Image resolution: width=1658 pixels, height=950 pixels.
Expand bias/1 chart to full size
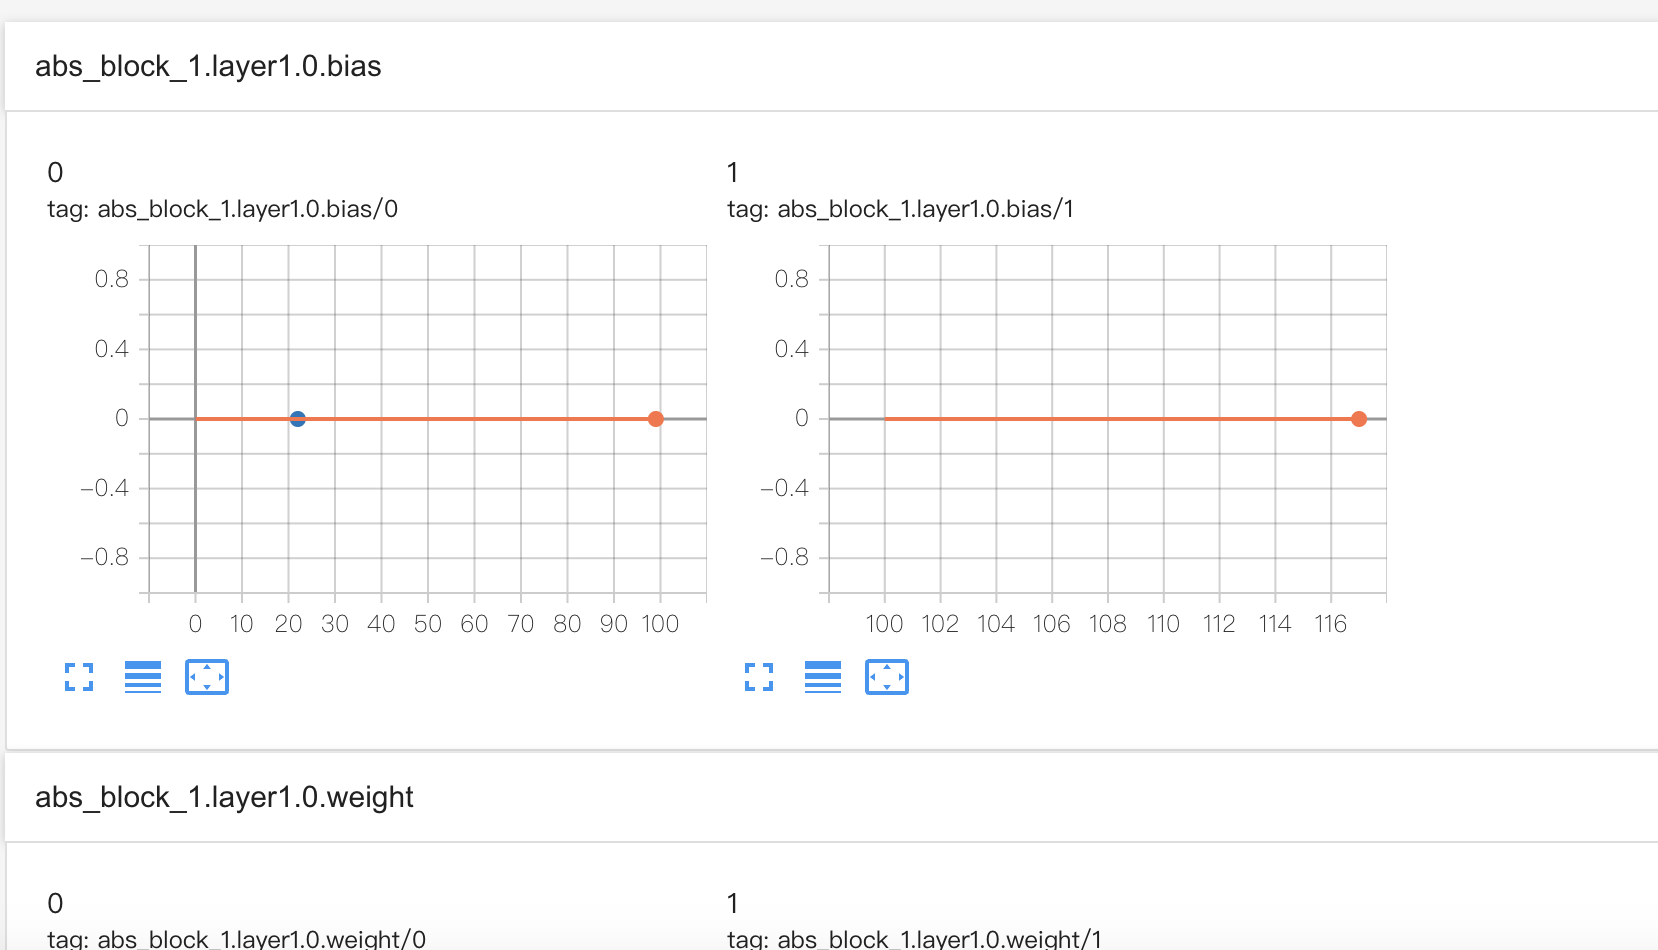759,677
